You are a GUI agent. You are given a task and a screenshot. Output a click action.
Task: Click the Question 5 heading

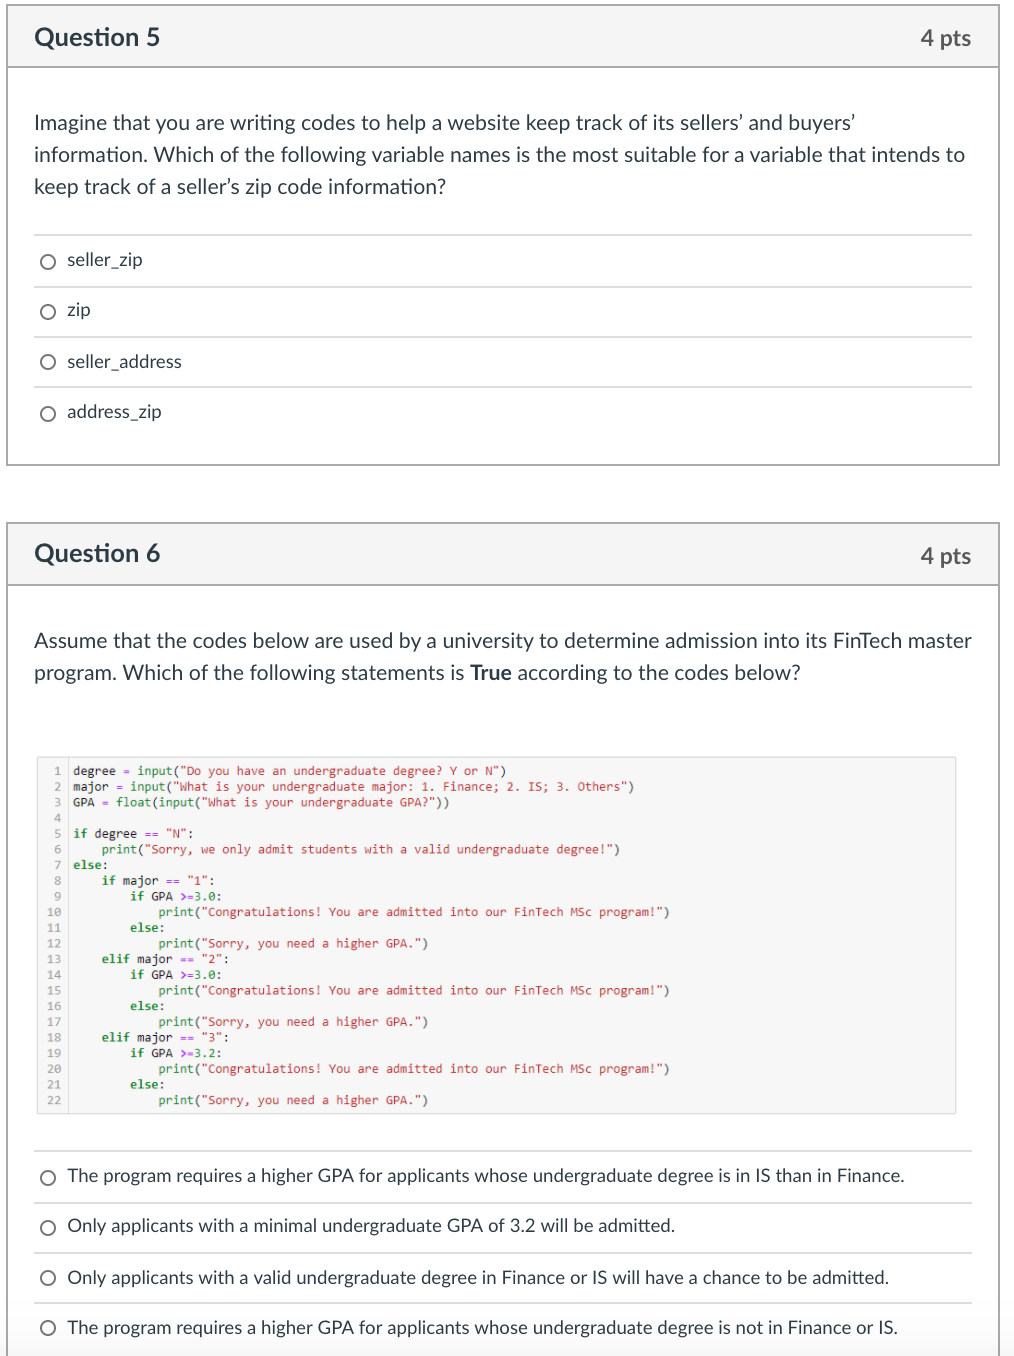coord(97,37)
